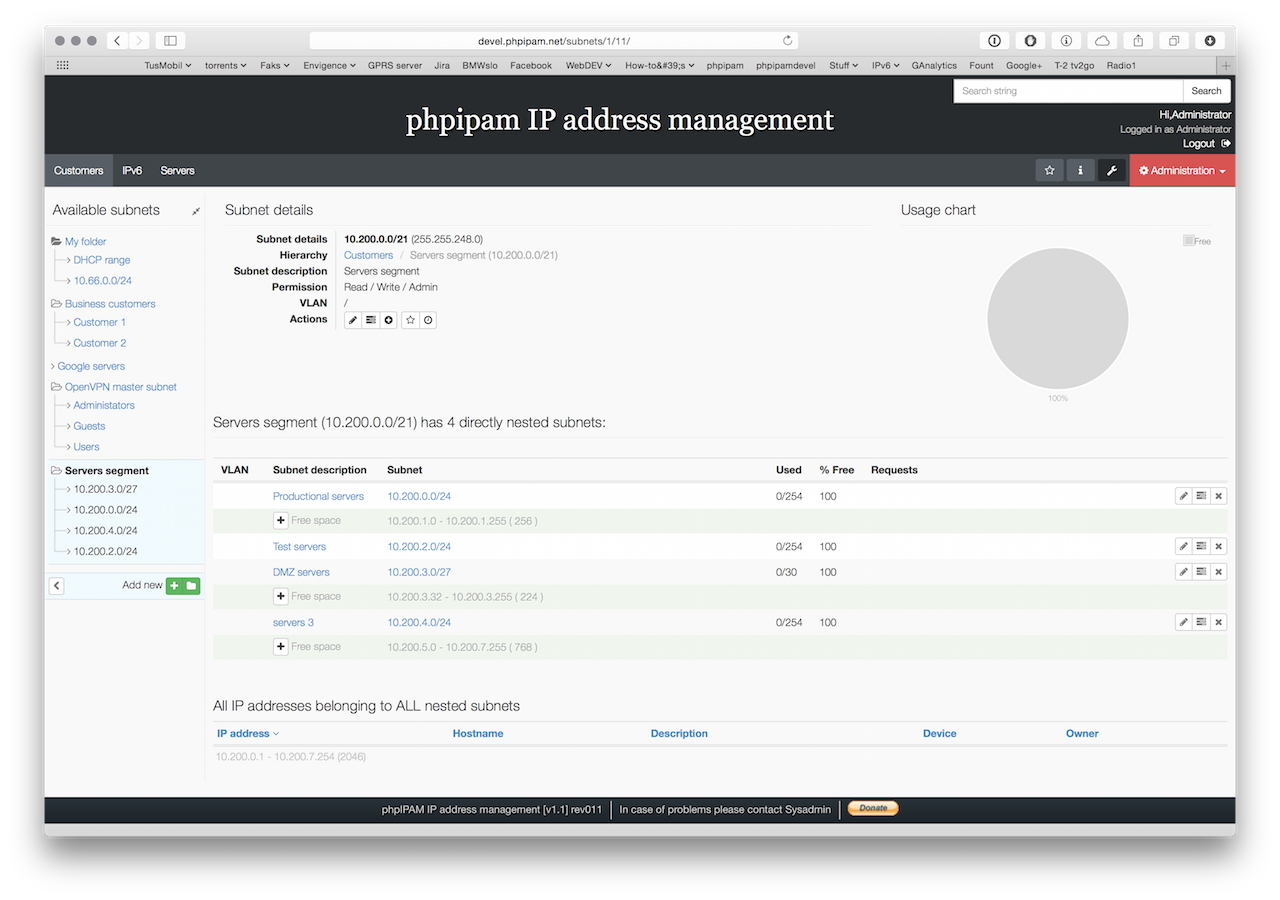Toggle favourite star in subnet Actions
The height and width of the screenshot is (900, 1280).
click(410, 320)
